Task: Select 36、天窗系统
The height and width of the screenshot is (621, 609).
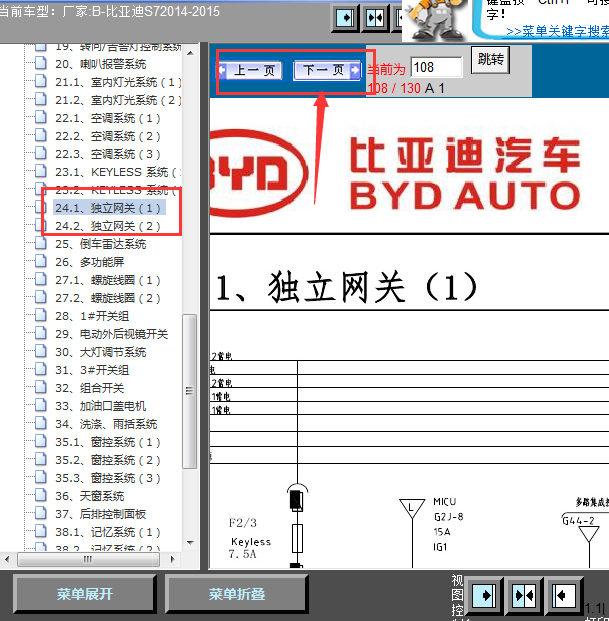Action: click(x=89, y=496)
